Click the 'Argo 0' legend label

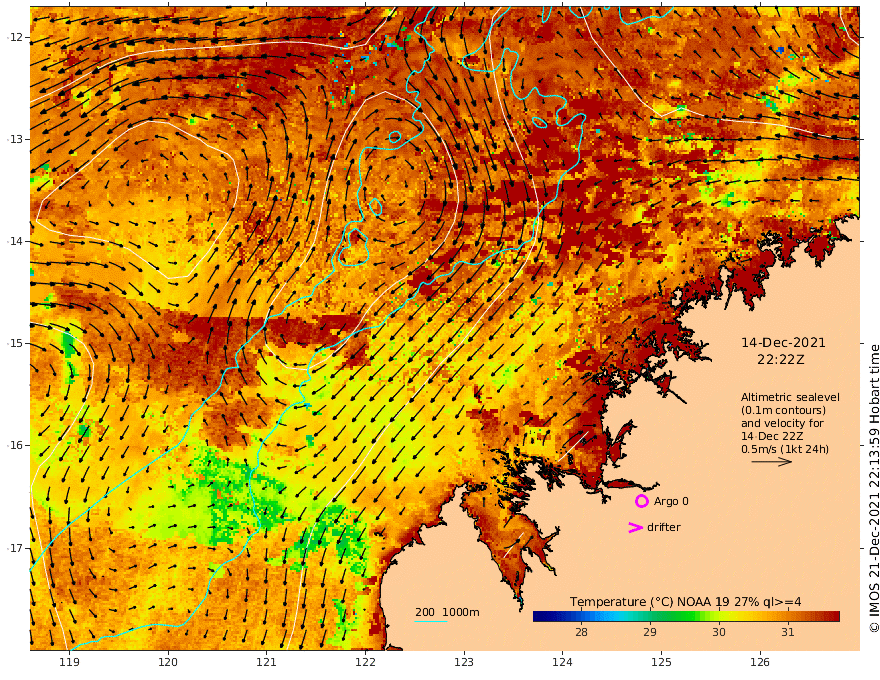(x=671, y=501)
